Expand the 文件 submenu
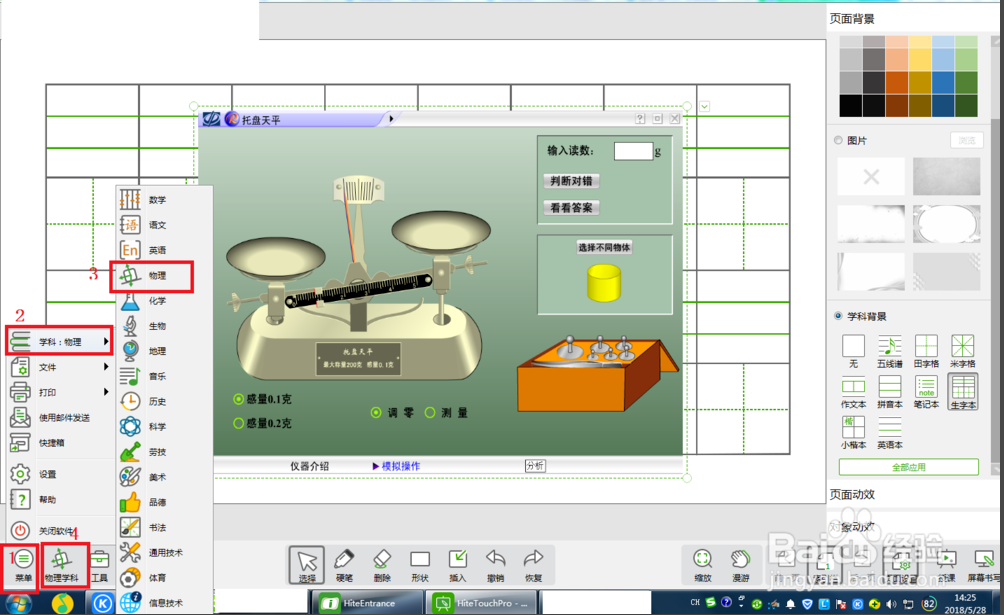 tap(58, 367)
